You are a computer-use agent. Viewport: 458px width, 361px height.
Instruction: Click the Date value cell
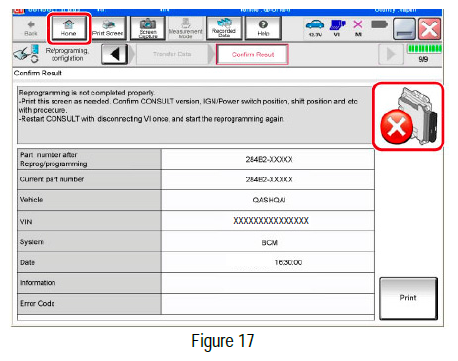click(268, 262)
